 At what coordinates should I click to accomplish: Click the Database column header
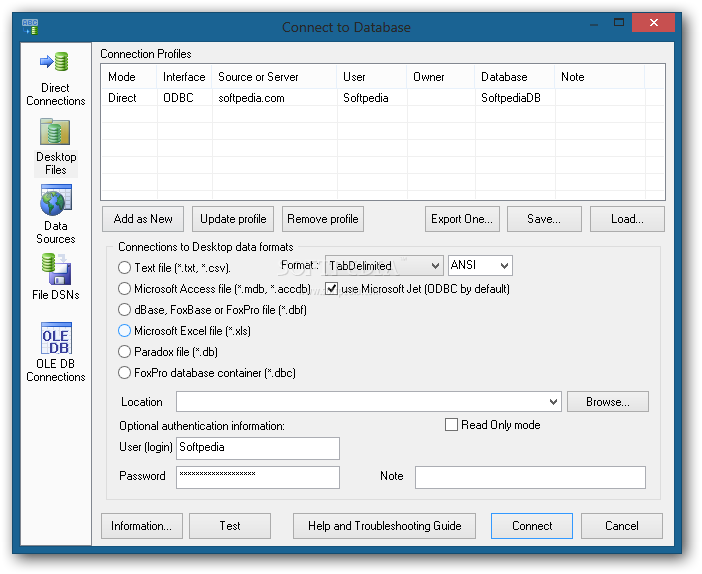[x=515, y=77]
